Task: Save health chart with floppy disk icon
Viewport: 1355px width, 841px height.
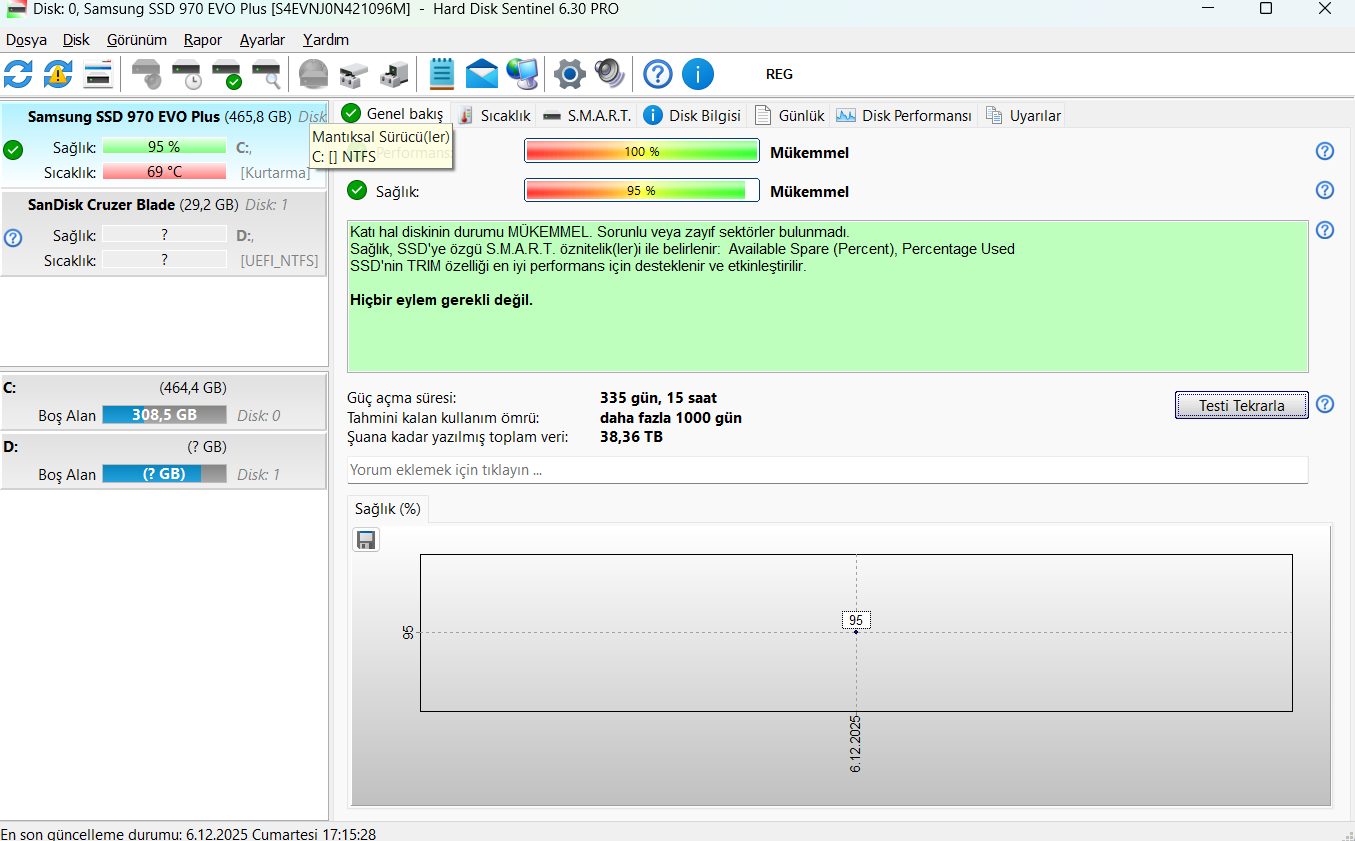Action: (x=366, y=540)
